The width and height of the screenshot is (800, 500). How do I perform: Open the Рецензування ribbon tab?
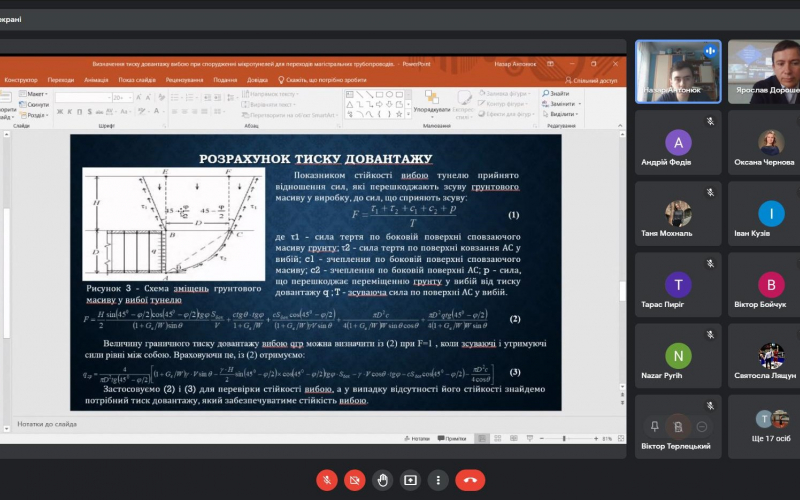(184, 80)
